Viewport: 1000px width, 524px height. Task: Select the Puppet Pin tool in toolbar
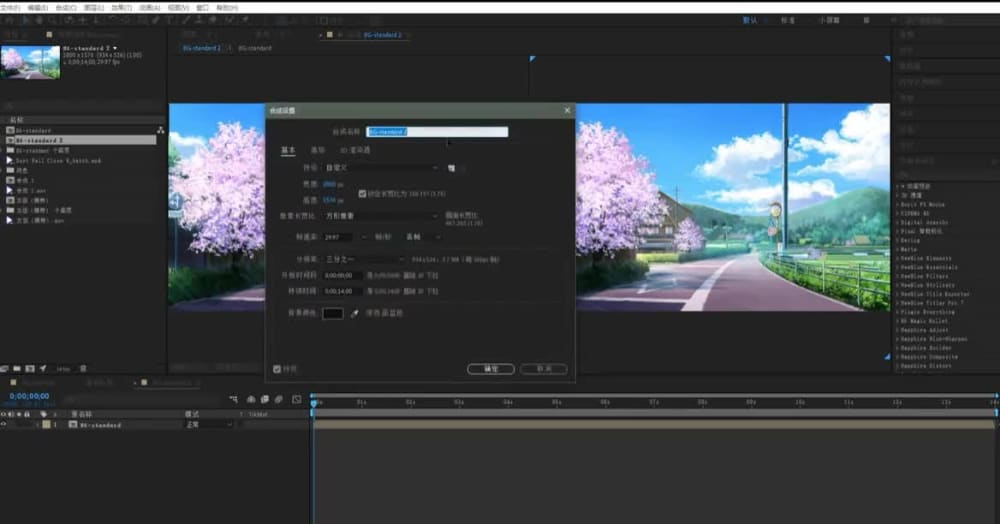coord(245,20)
